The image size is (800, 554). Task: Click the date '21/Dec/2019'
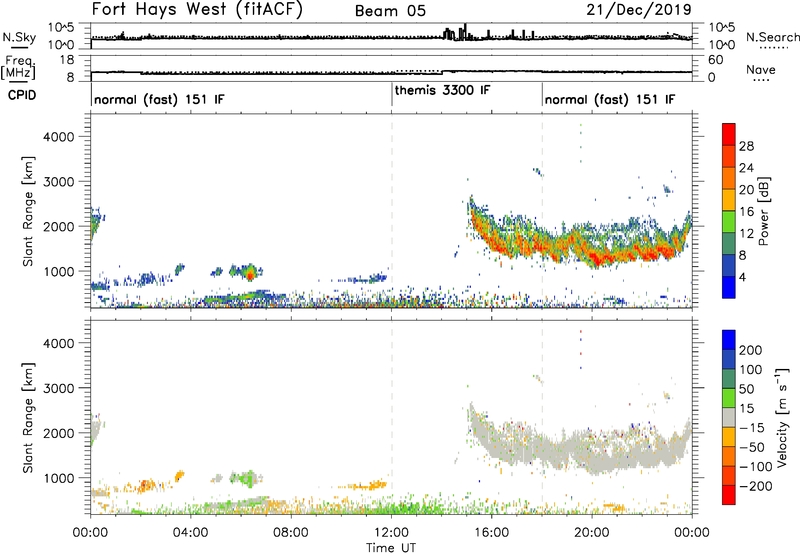[x=639, y=9]
